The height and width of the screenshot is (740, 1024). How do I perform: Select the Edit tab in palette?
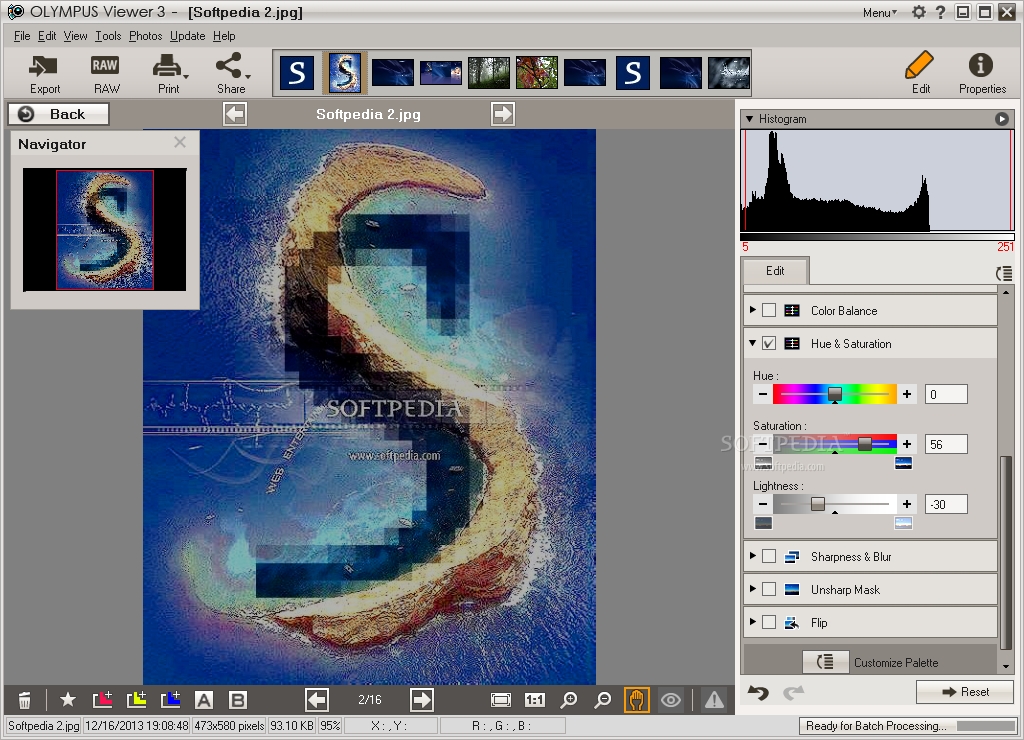point(775,270)
